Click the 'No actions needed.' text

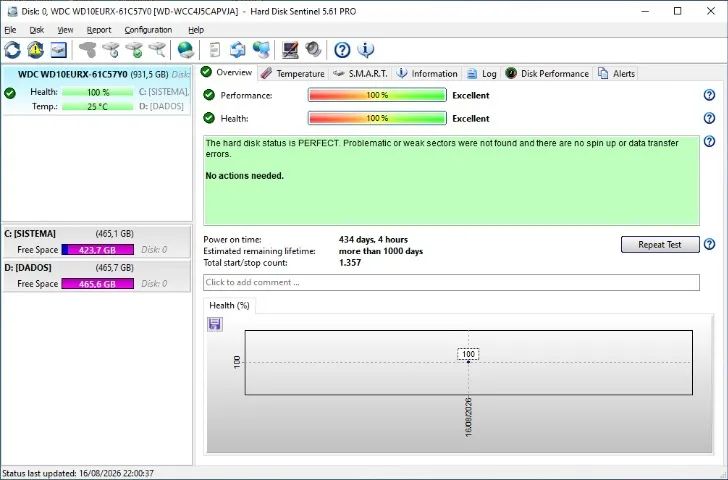tap(245, 176)
